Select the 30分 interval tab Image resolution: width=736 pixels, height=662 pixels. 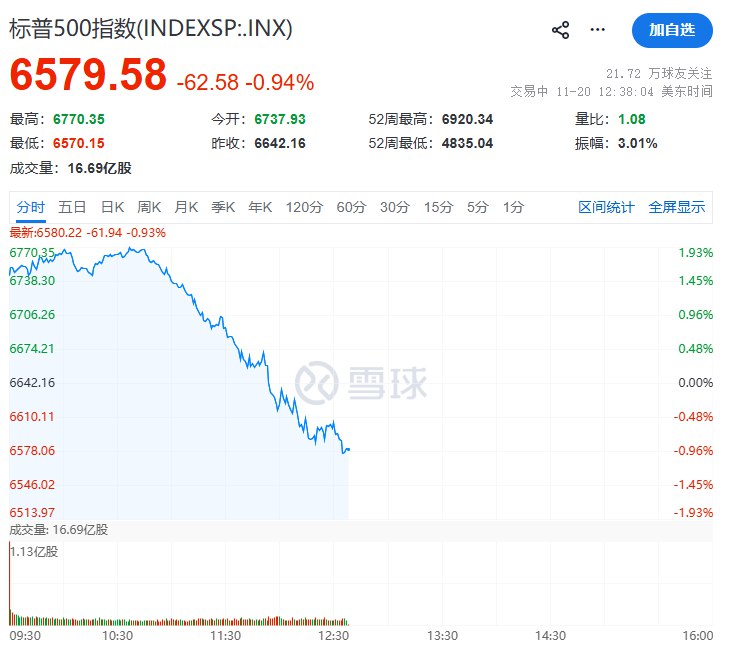click(x=395, y=207)
